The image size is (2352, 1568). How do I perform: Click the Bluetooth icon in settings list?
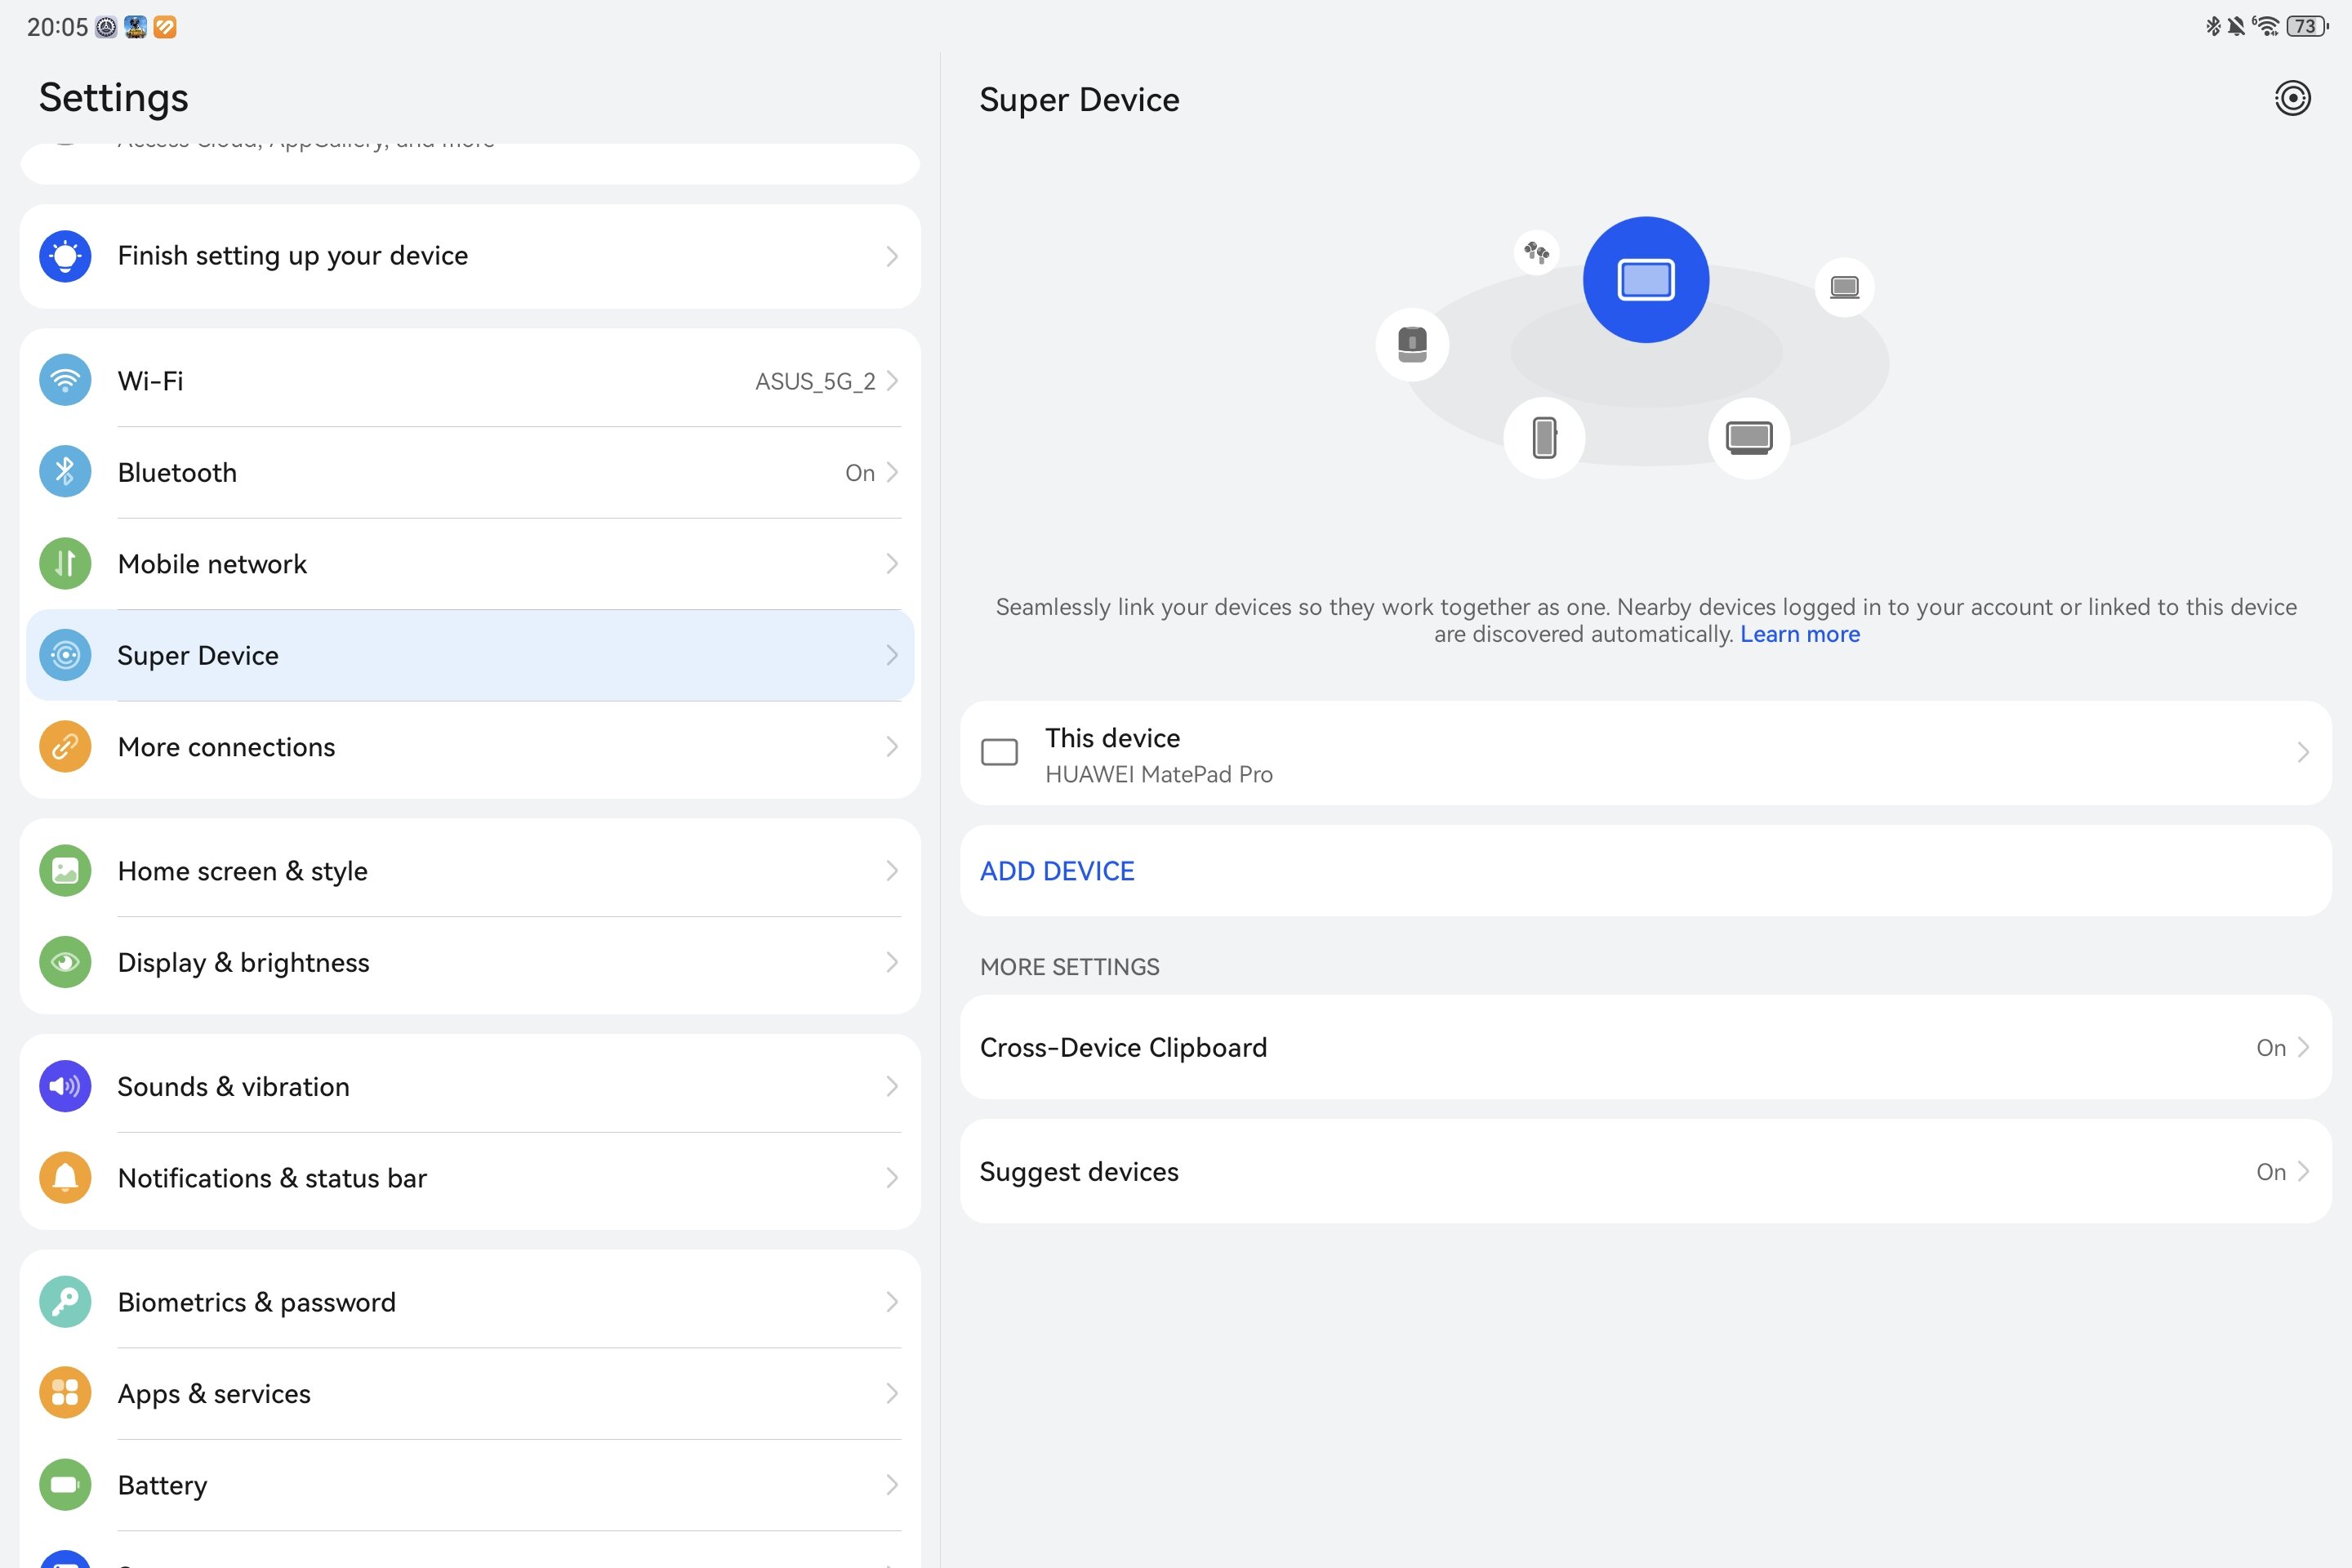[x=65, y=472]
